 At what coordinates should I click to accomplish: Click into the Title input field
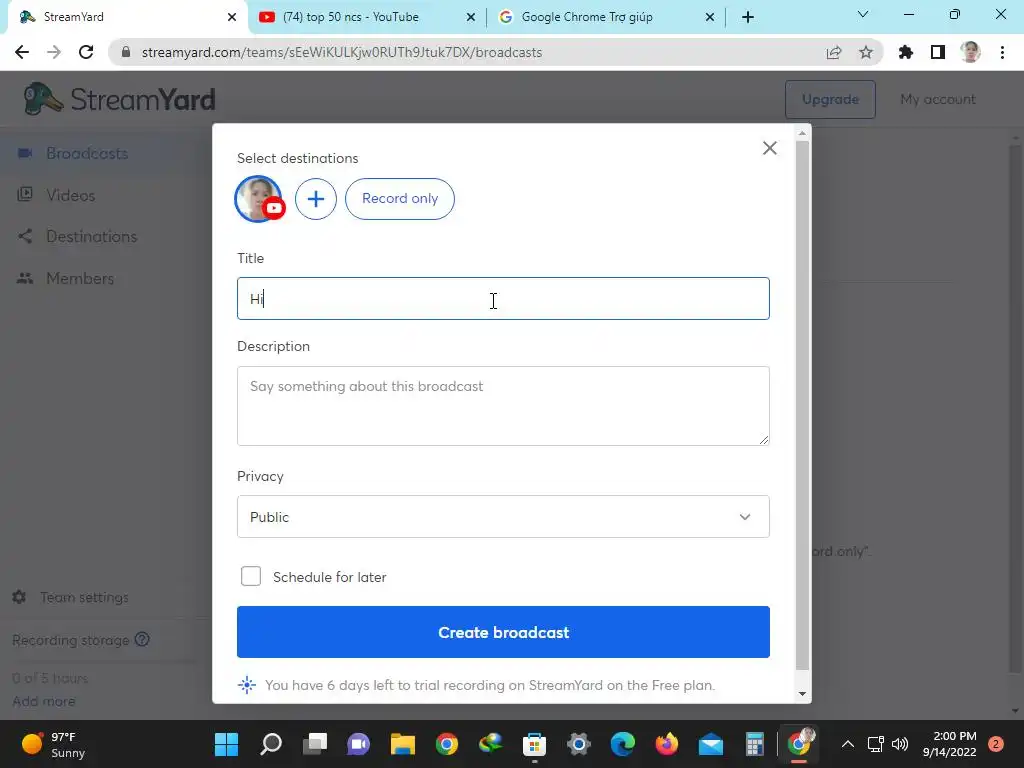pyautogui.click(x=503, y=298)
